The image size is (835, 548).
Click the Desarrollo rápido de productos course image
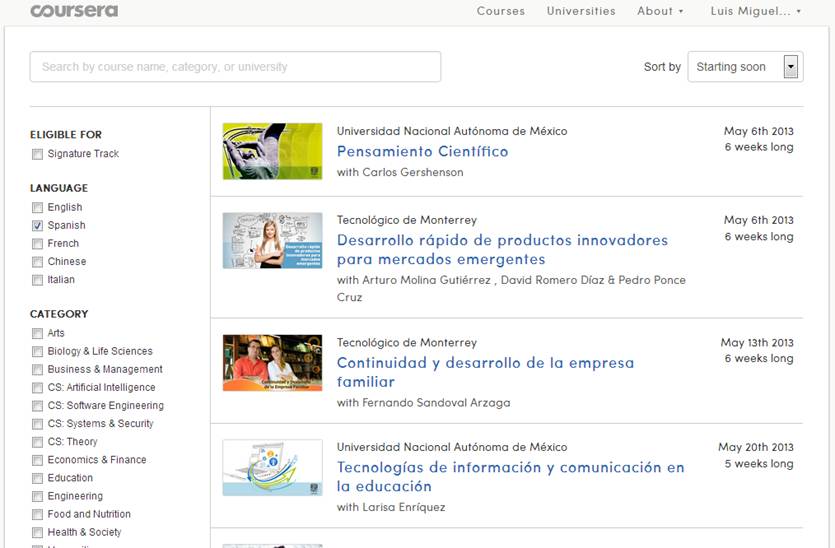click(x=272, y=240)
